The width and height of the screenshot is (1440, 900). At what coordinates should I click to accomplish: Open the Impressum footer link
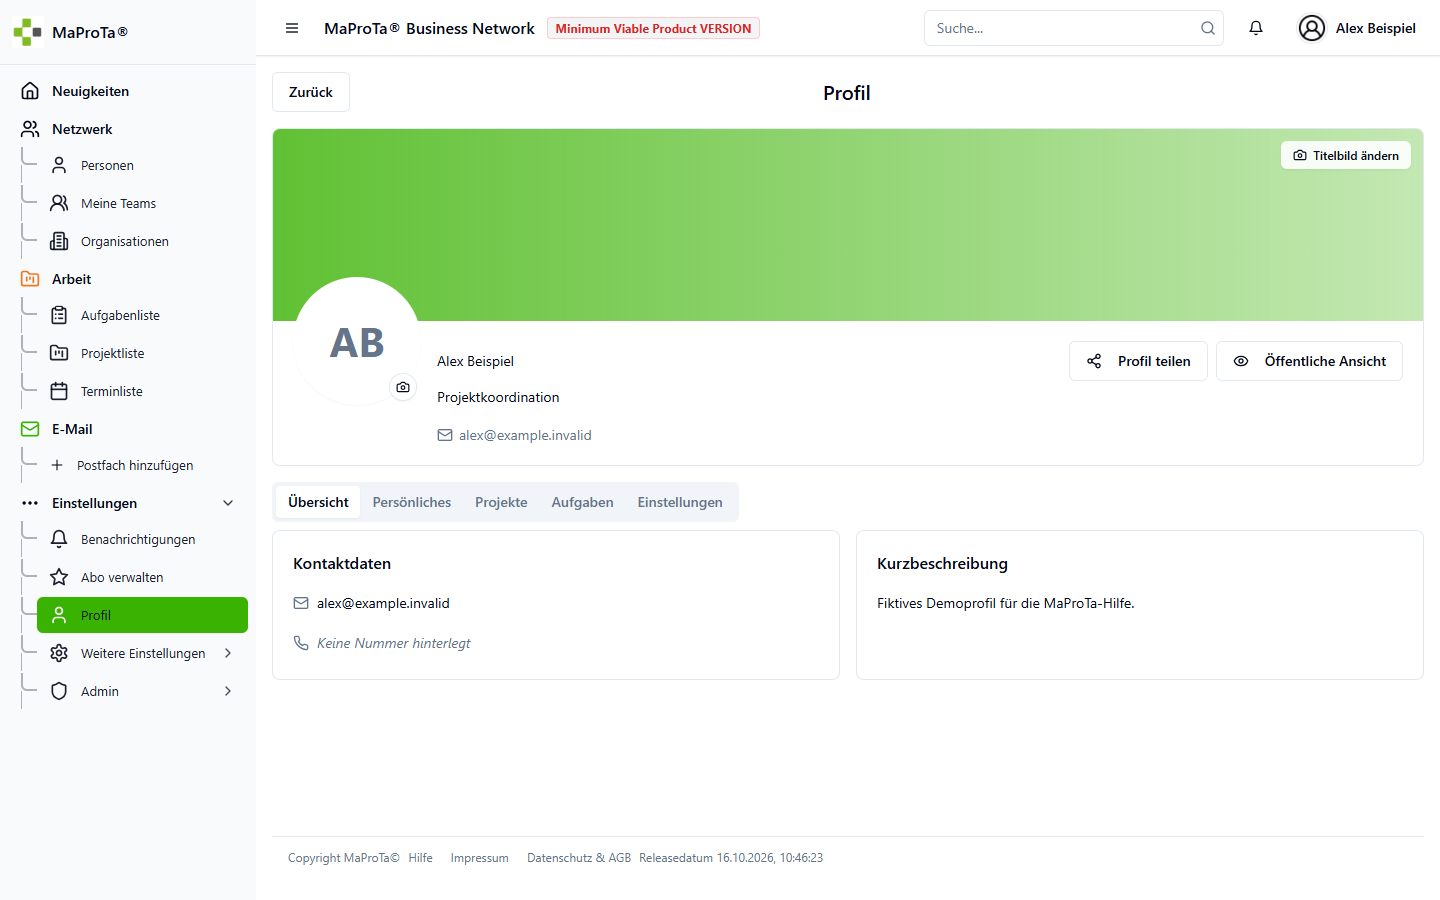pos(479,858)
